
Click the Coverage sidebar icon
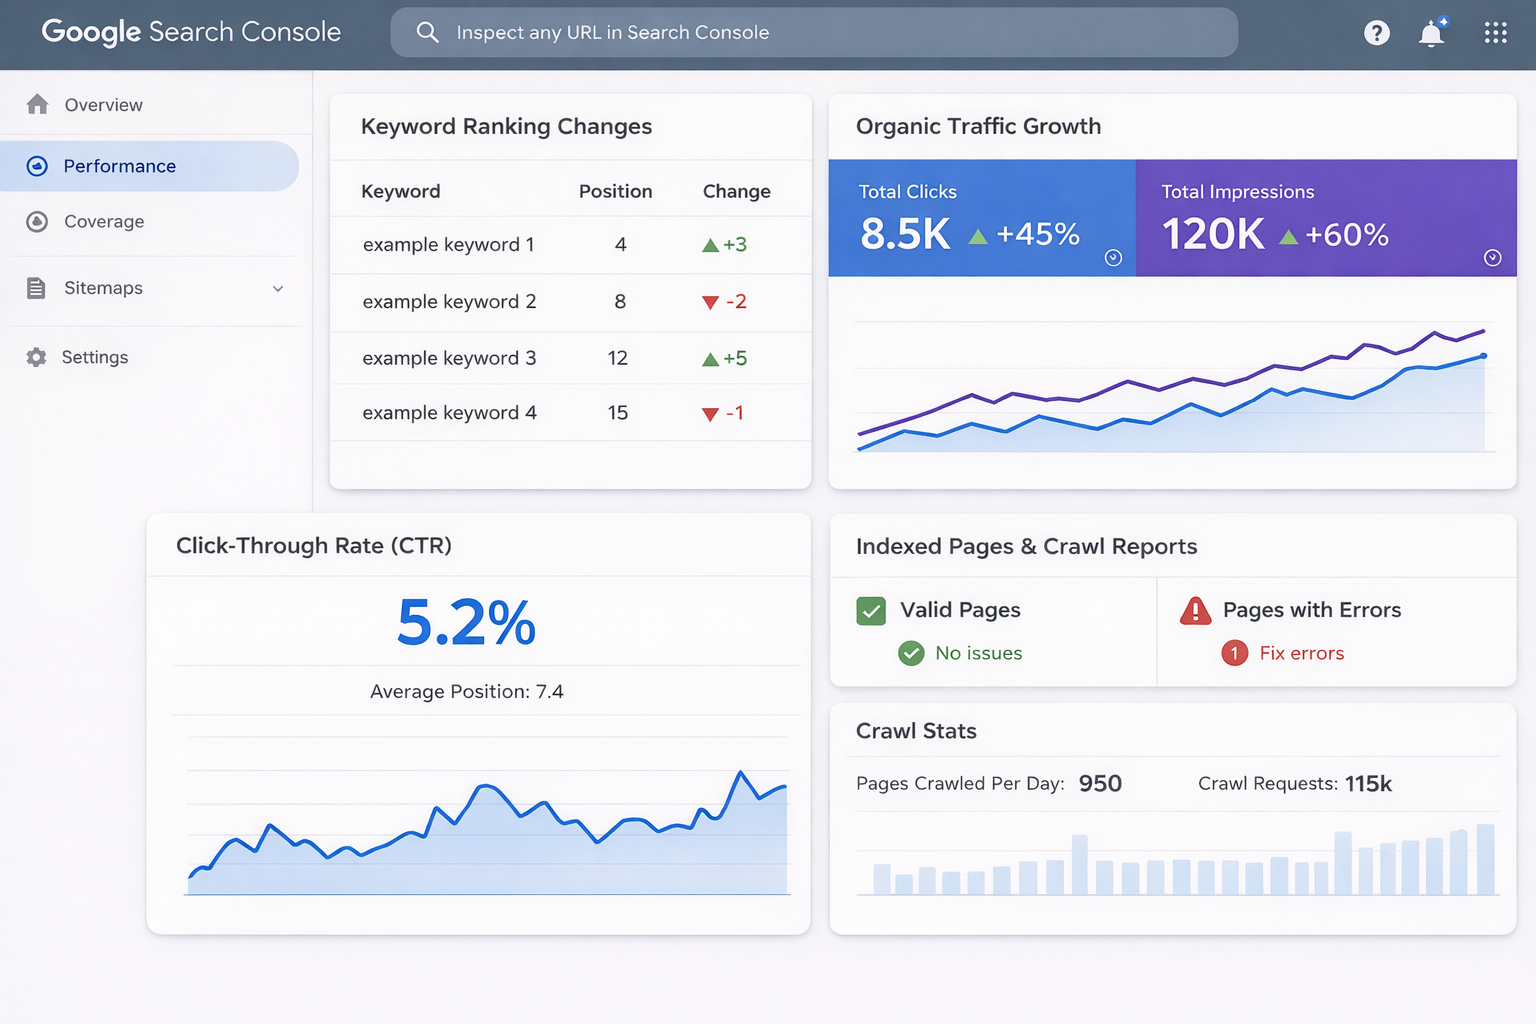pos(37,222)
